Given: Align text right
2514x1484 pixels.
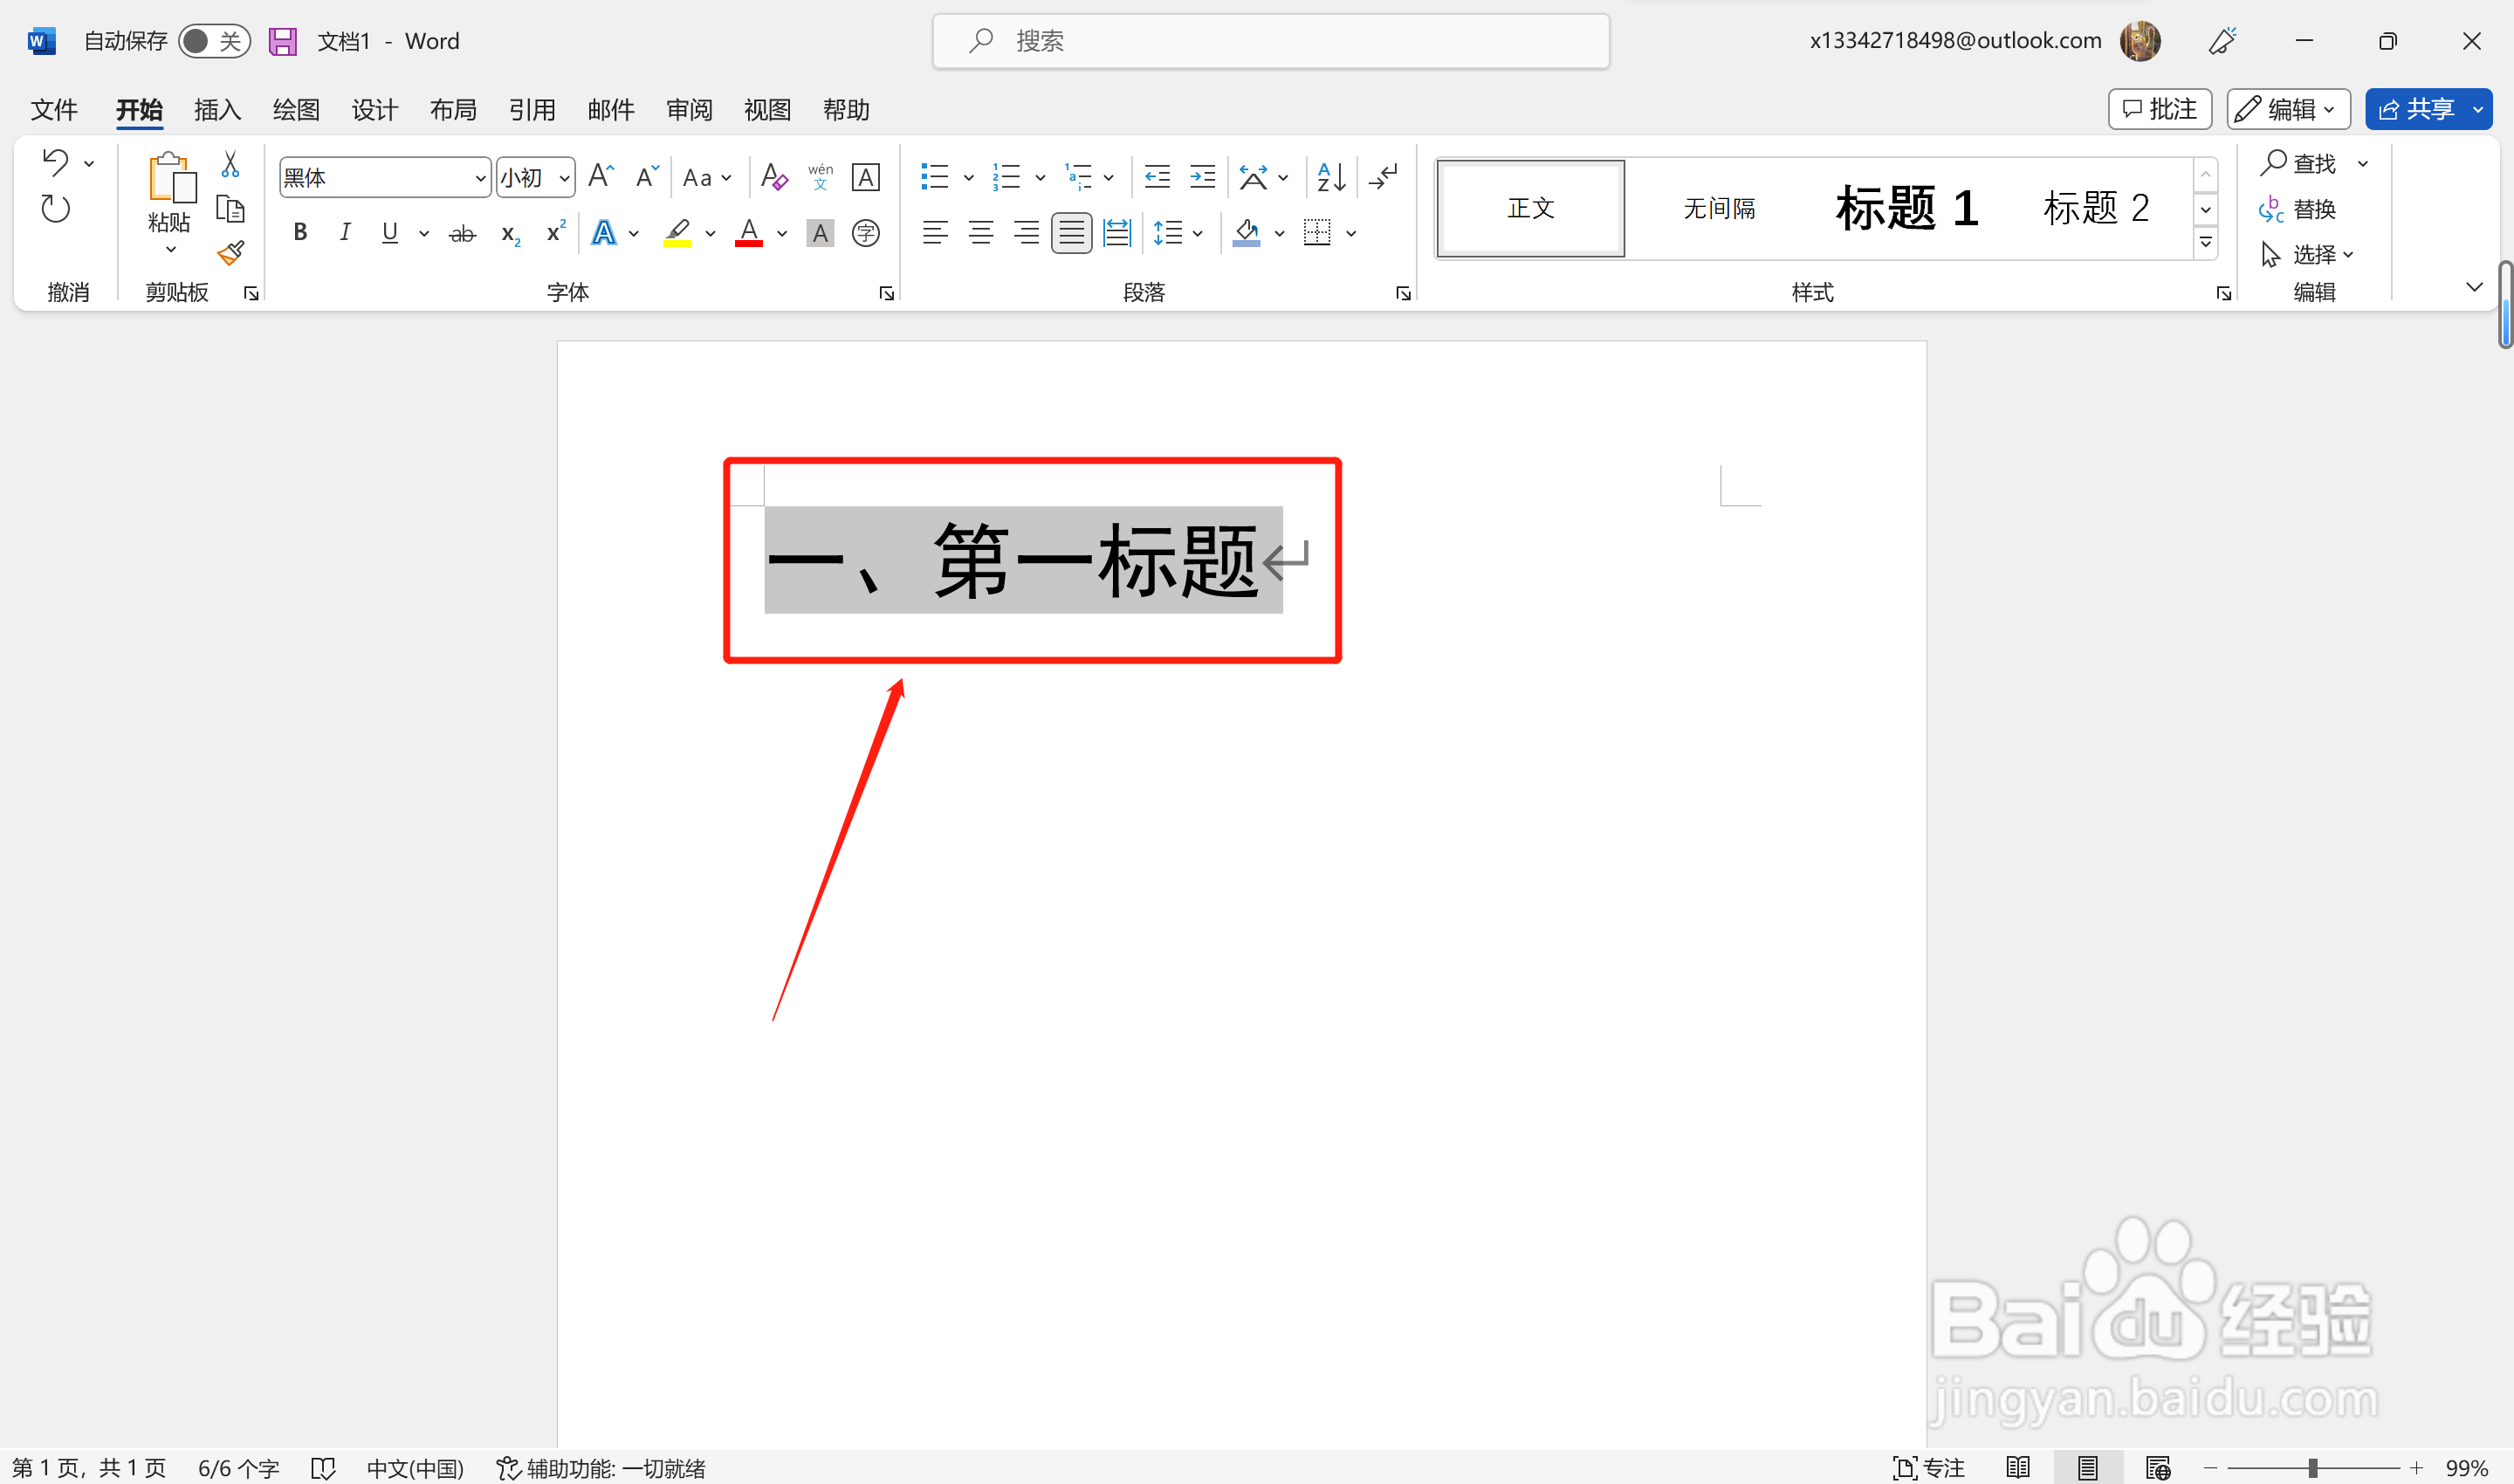Looking at the screenshot, I should tap(1026, 233).
